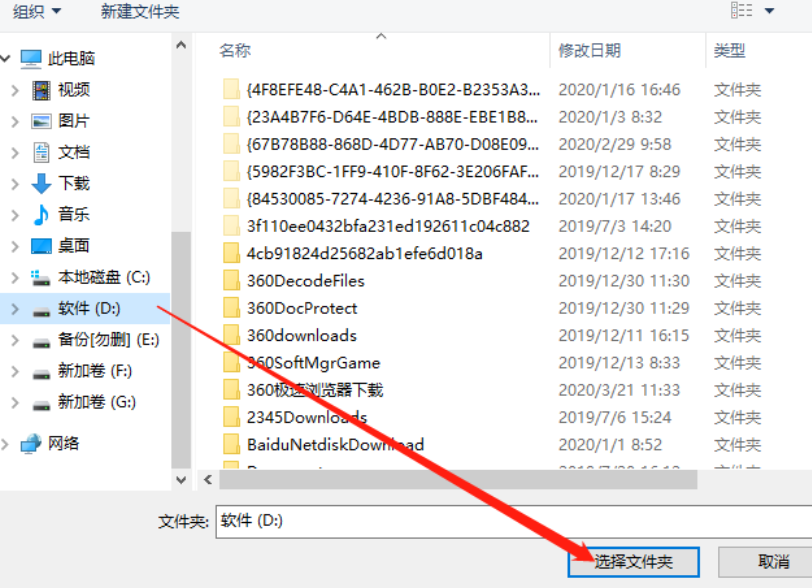Image resolution: width=812 pixels, height=588 pixels.
Task: Open the 组织 dropdown menu
Action: pos(37,11)
